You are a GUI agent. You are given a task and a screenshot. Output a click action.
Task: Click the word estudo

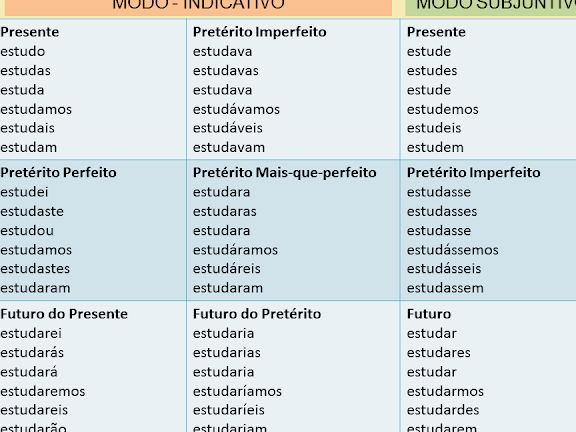point(23,51)
